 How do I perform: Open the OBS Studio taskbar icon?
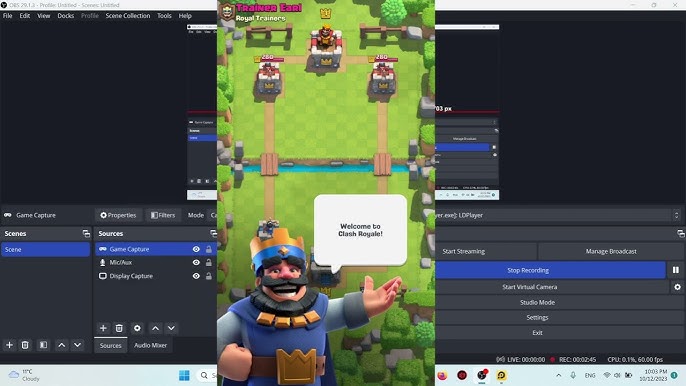click(482, 375)
